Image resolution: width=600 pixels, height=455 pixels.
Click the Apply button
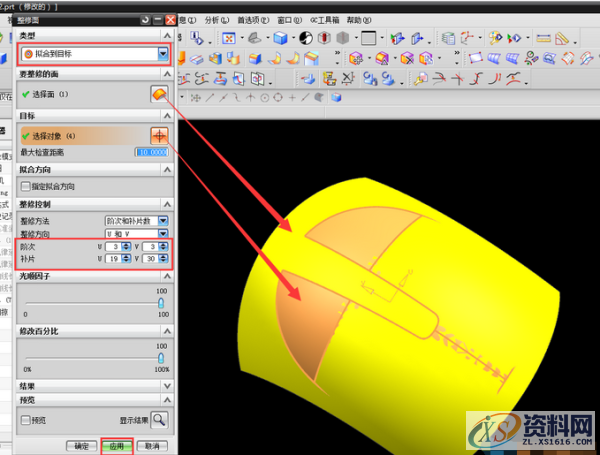pos(119,446)
